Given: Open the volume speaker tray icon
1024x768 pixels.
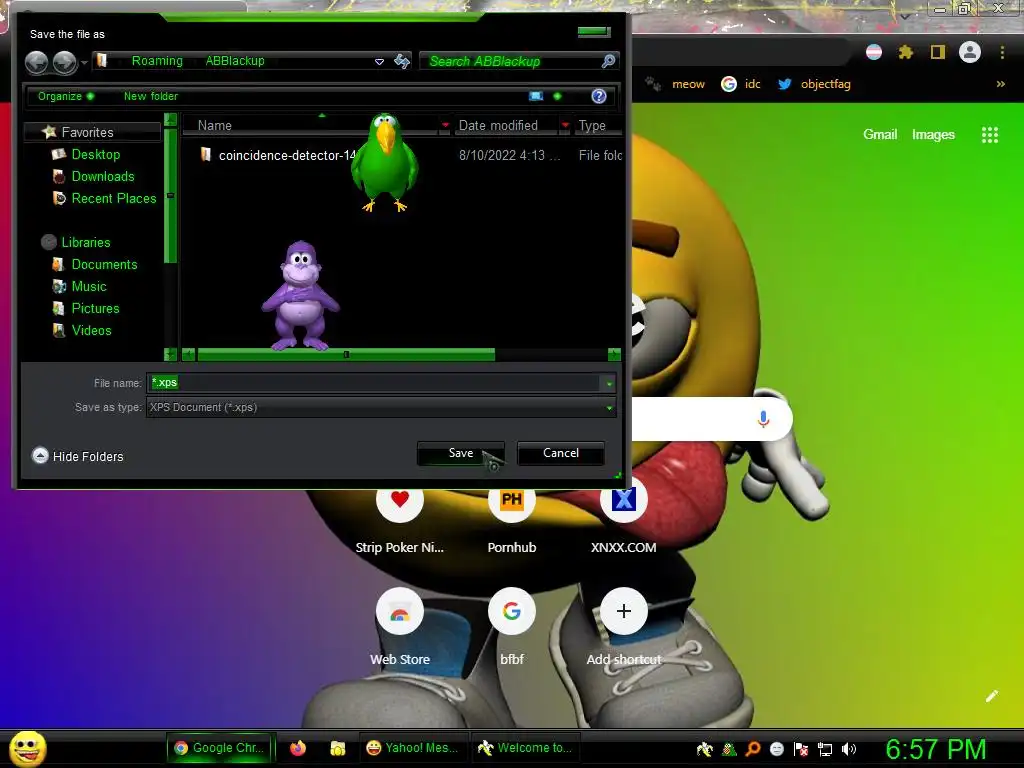Looking at the screenshot, I should point(848,749).
